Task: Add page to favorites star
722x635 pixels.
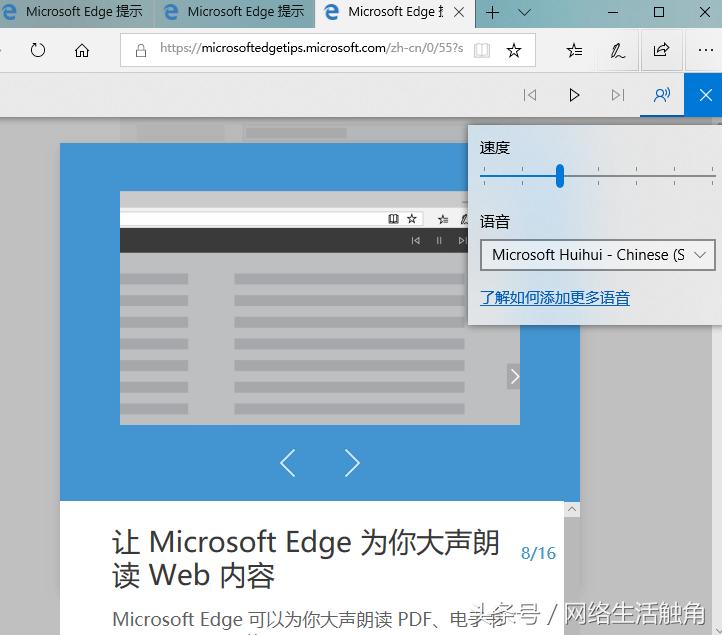Action: [x=514, y=50]
